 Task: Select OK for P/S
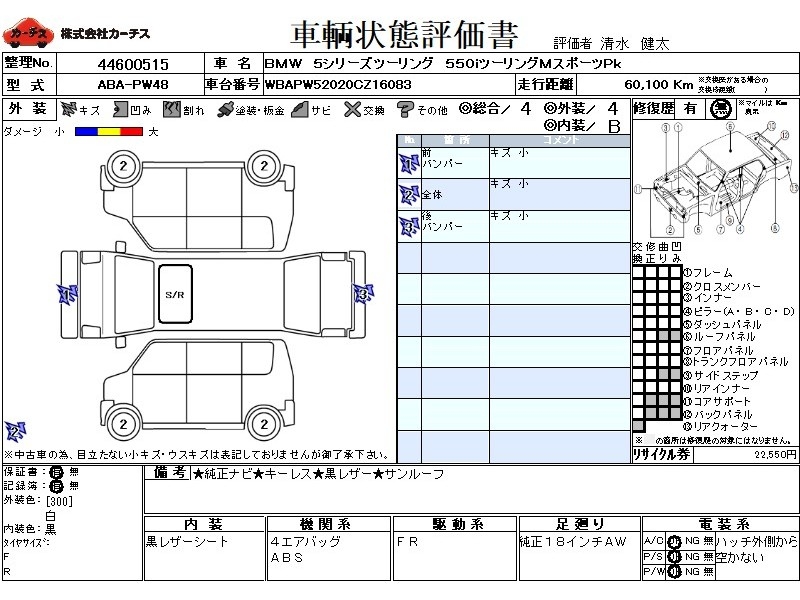(x=674, y=557)
